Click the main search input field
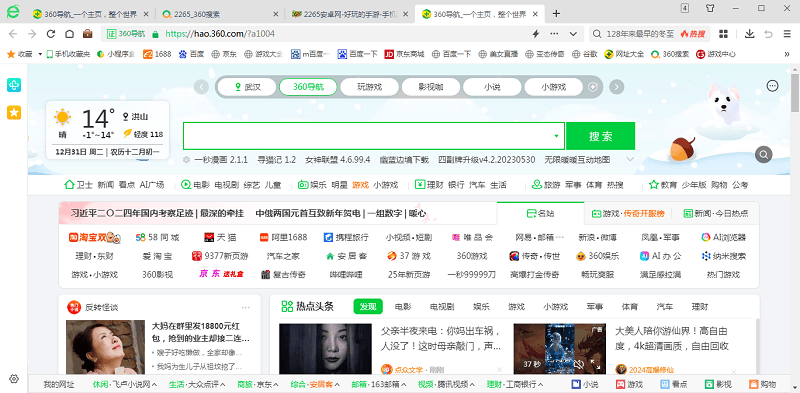Viewport: 800px width, 393px height. tap(374, 136)
